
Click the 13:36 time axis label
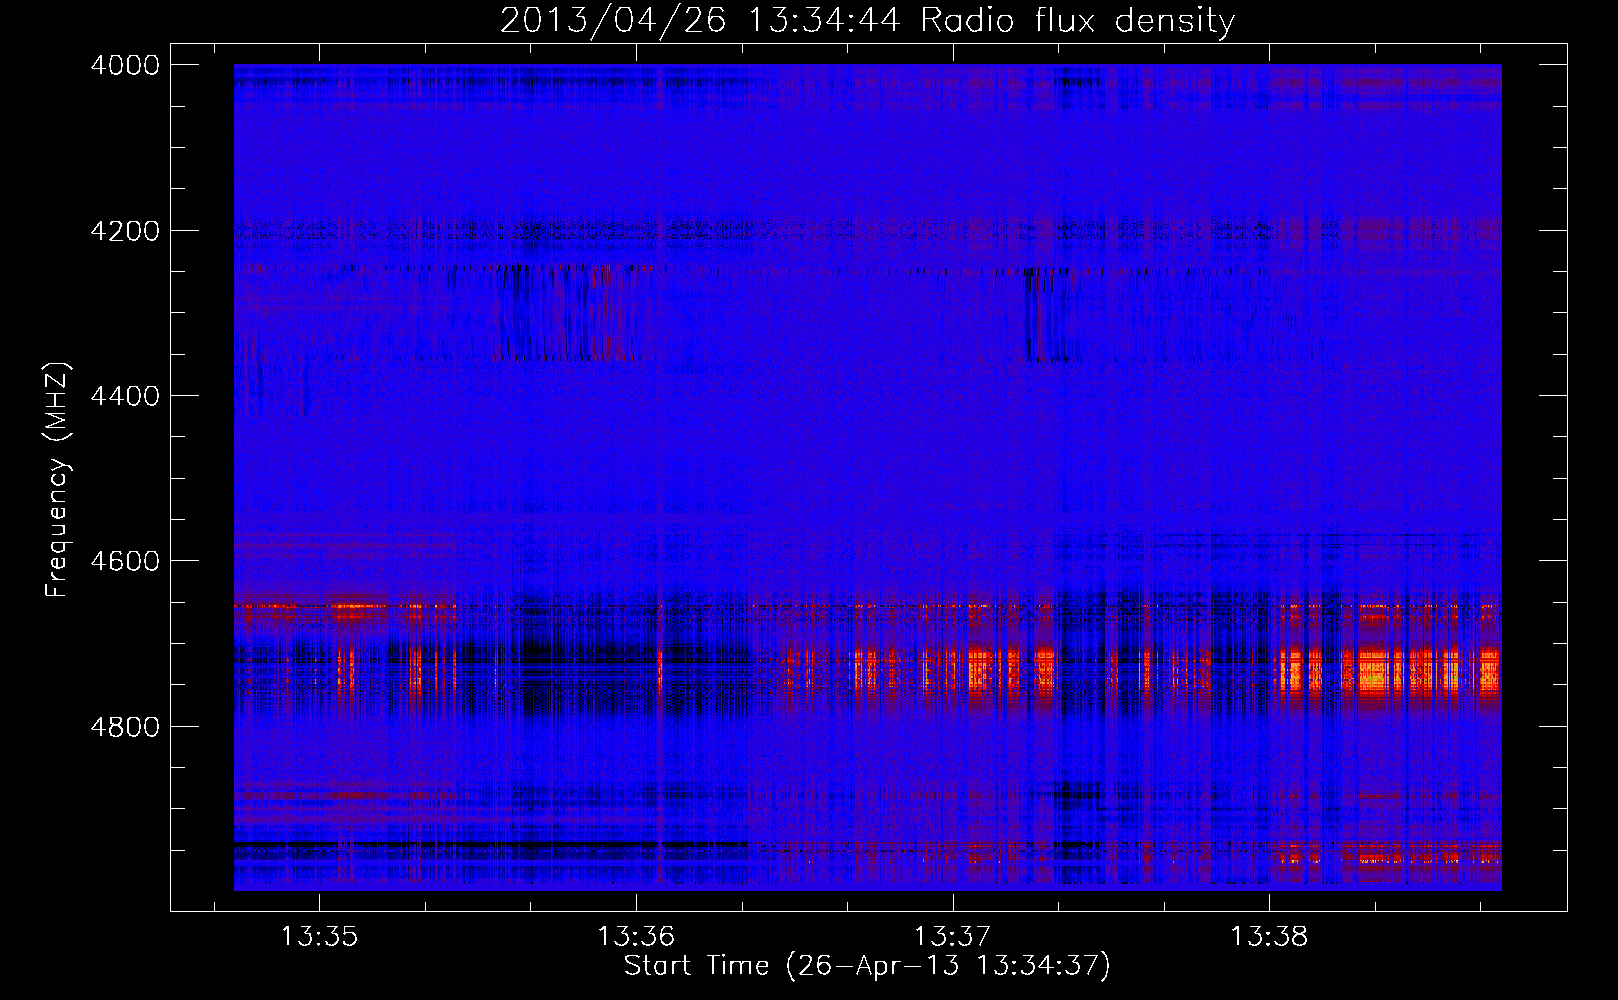pyautogui.click(x=636, y=937)
